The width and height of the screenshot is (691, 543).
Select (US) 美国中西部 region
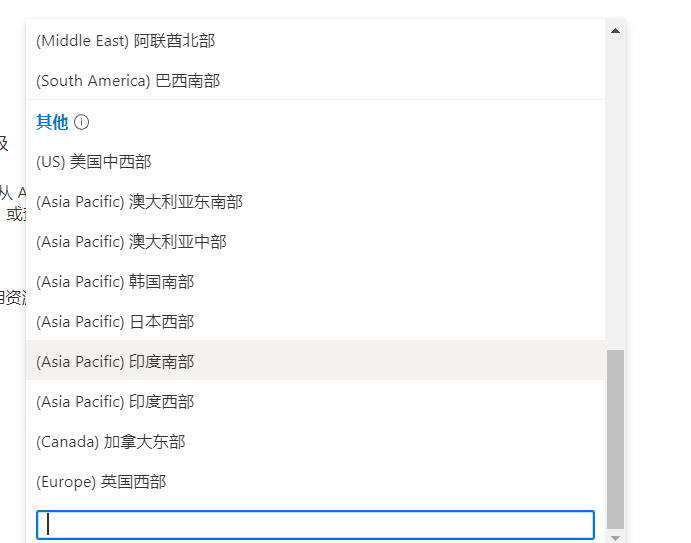coord(93,162)
